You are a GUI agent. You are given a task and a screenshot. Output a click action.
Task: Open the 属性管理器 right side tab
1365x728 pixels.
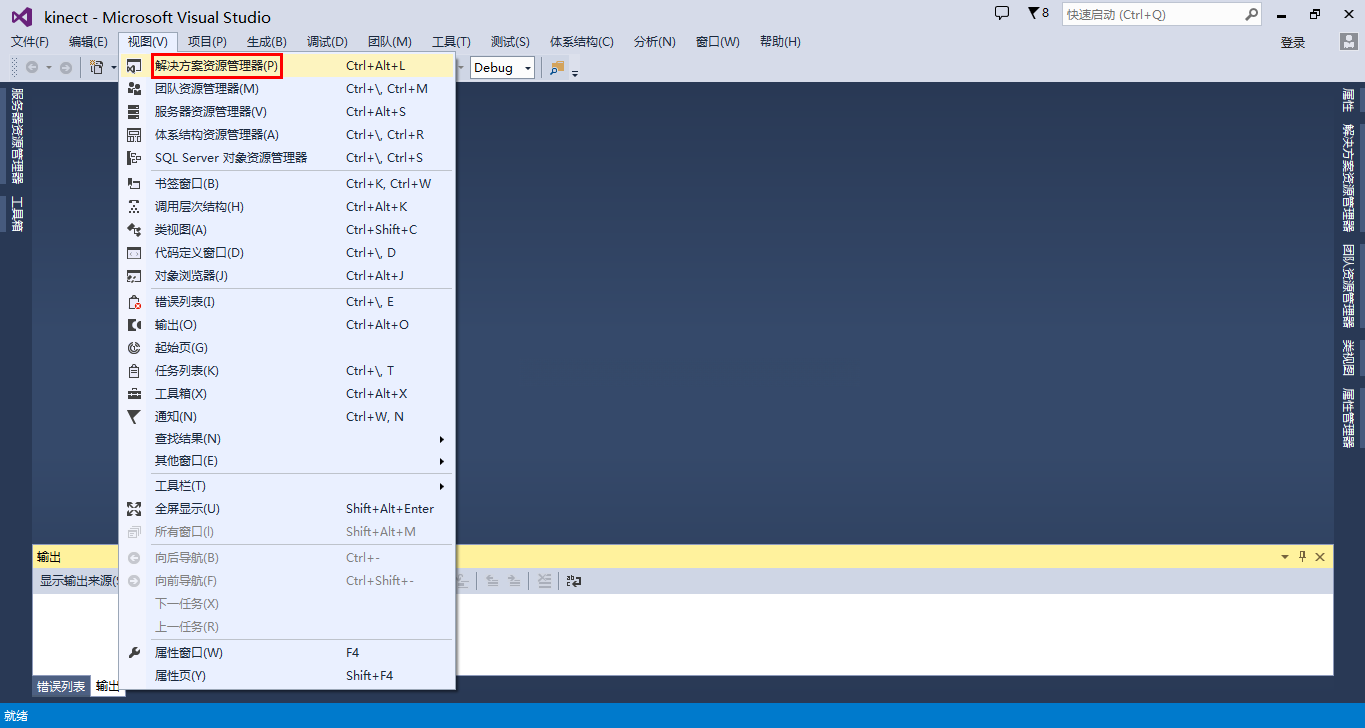tap(1348, 417)
